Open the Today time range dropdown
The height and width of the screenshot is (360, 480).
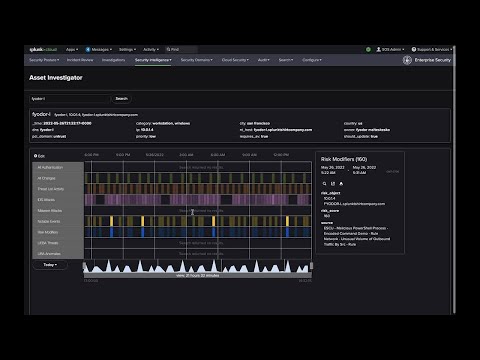pyautogui.click(x=50, y=265)
